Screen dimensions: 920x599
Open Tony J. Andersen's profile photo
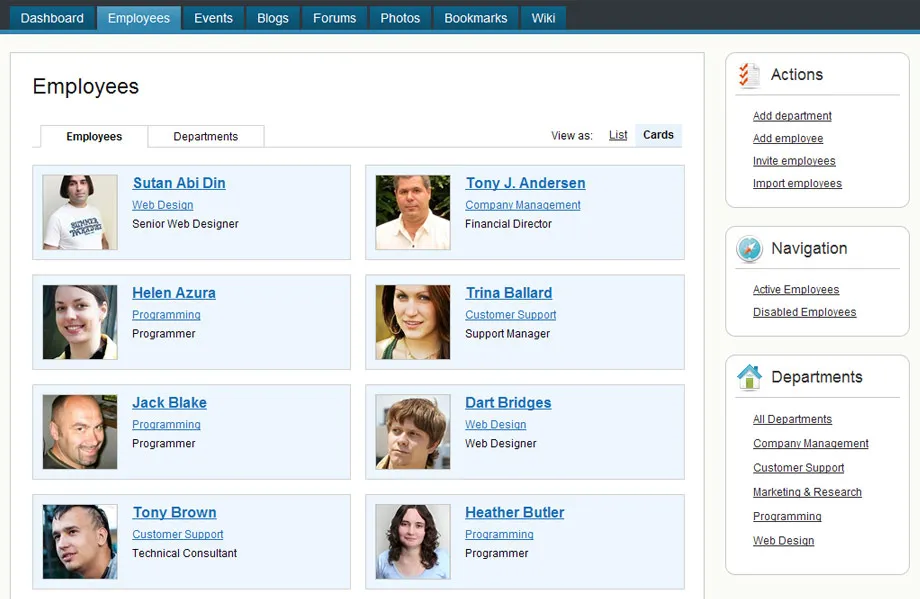pos(412,212)
